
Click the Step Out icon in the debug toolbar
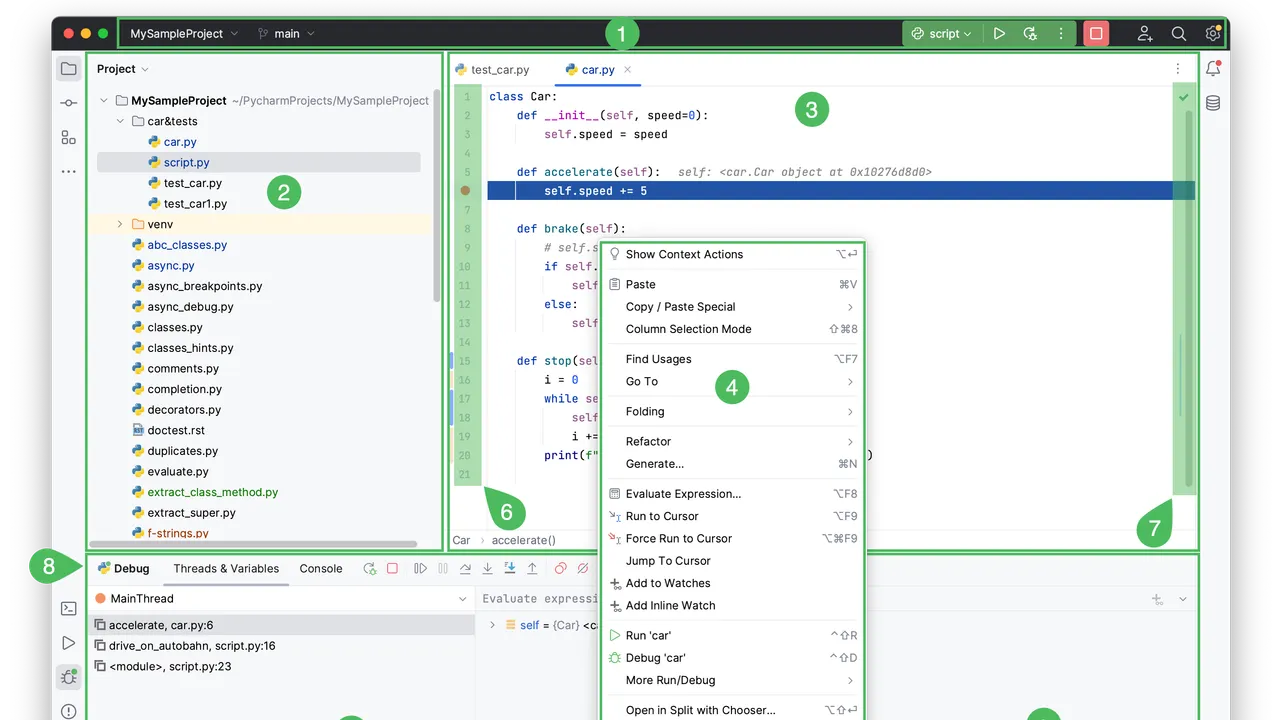coord(532,568)
